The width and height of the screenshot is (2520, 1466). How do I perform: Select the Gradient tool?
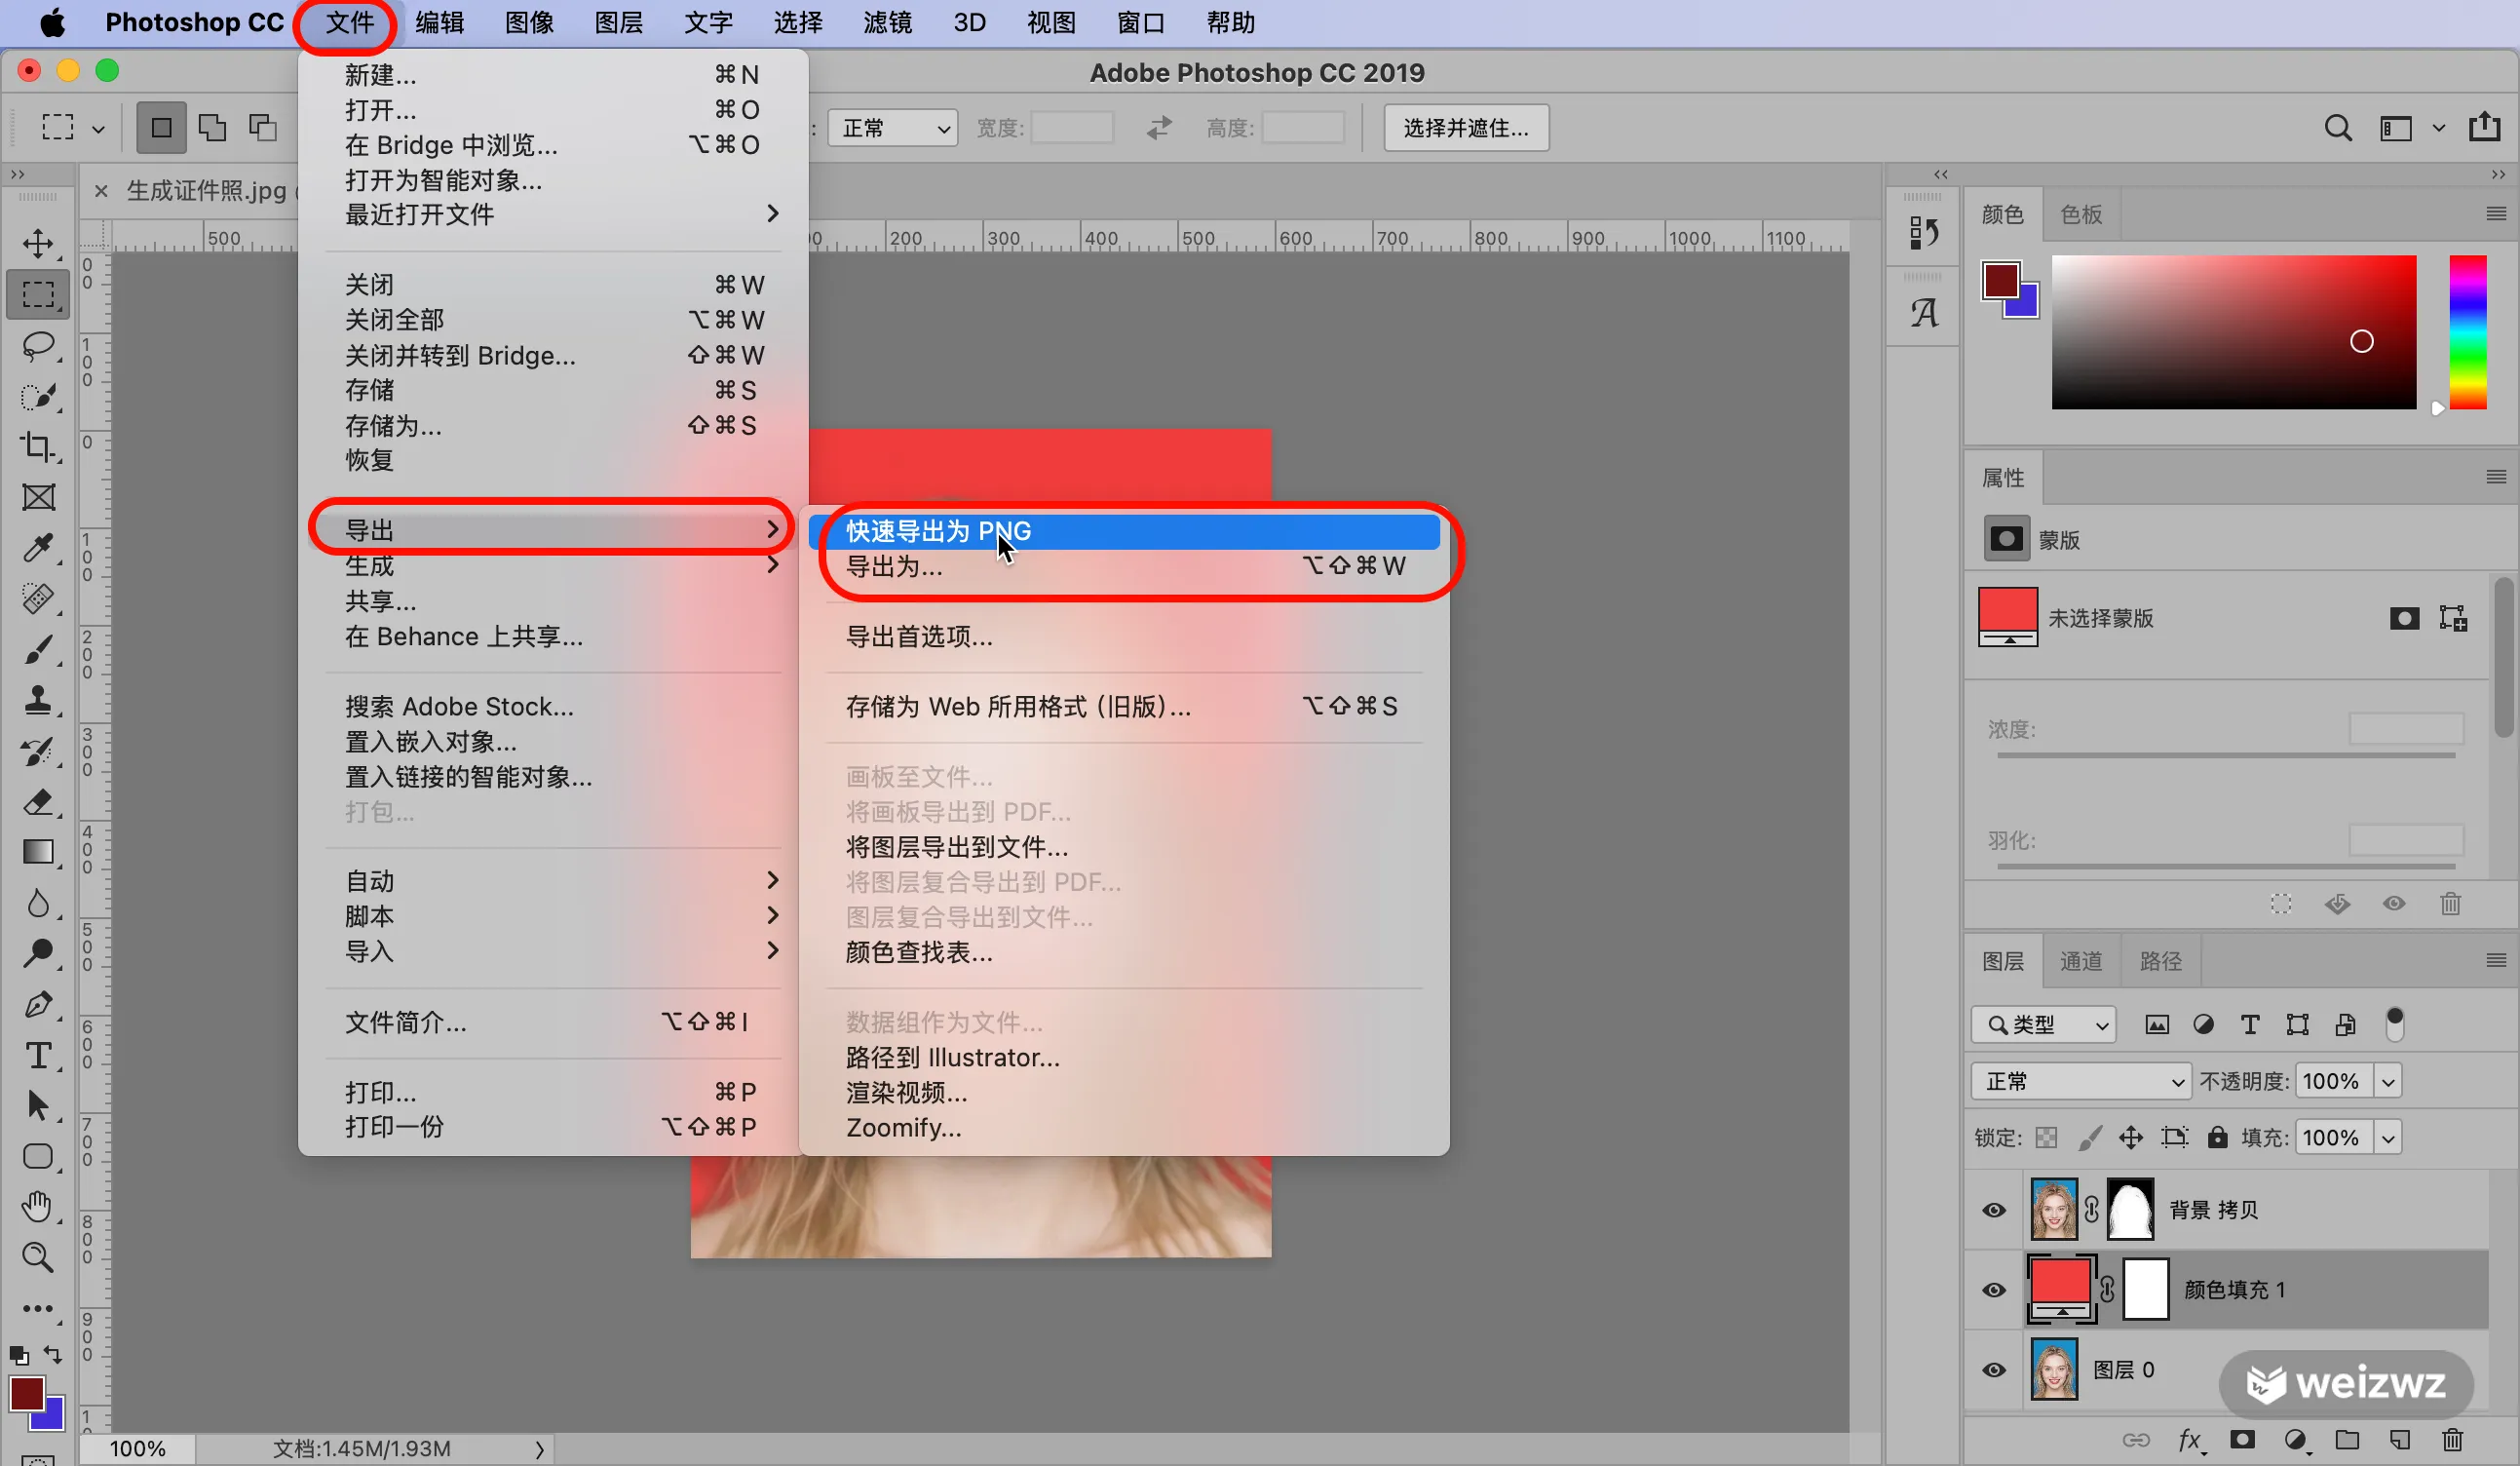coord(38,852)
